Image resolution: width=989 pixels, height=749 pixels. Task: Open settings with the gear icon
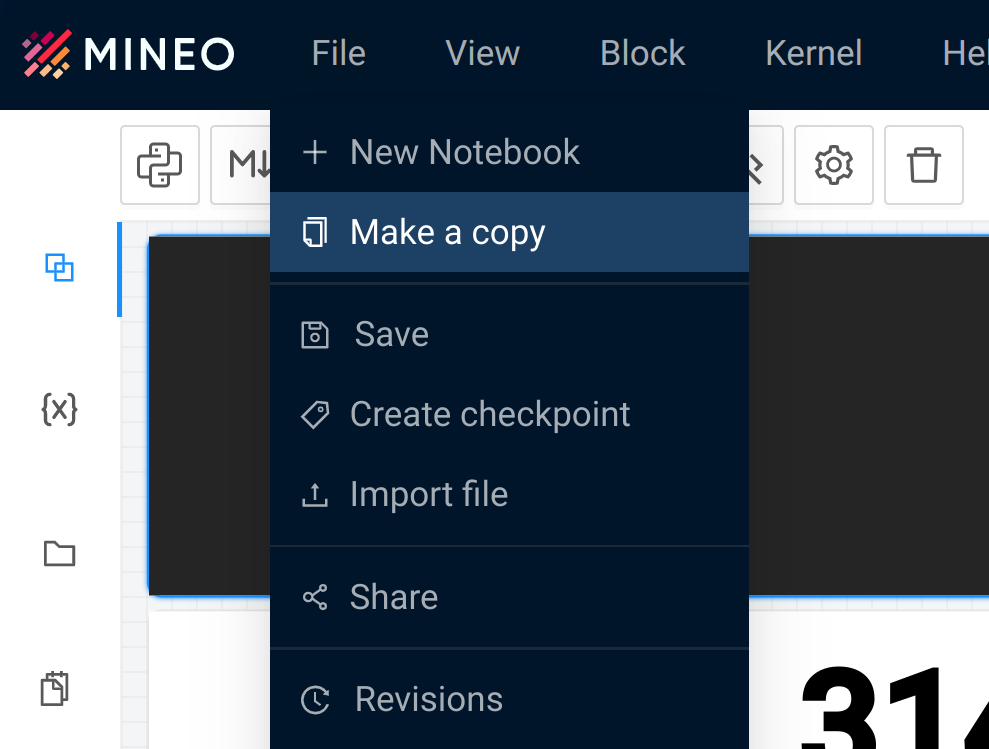tap(833, 165)
